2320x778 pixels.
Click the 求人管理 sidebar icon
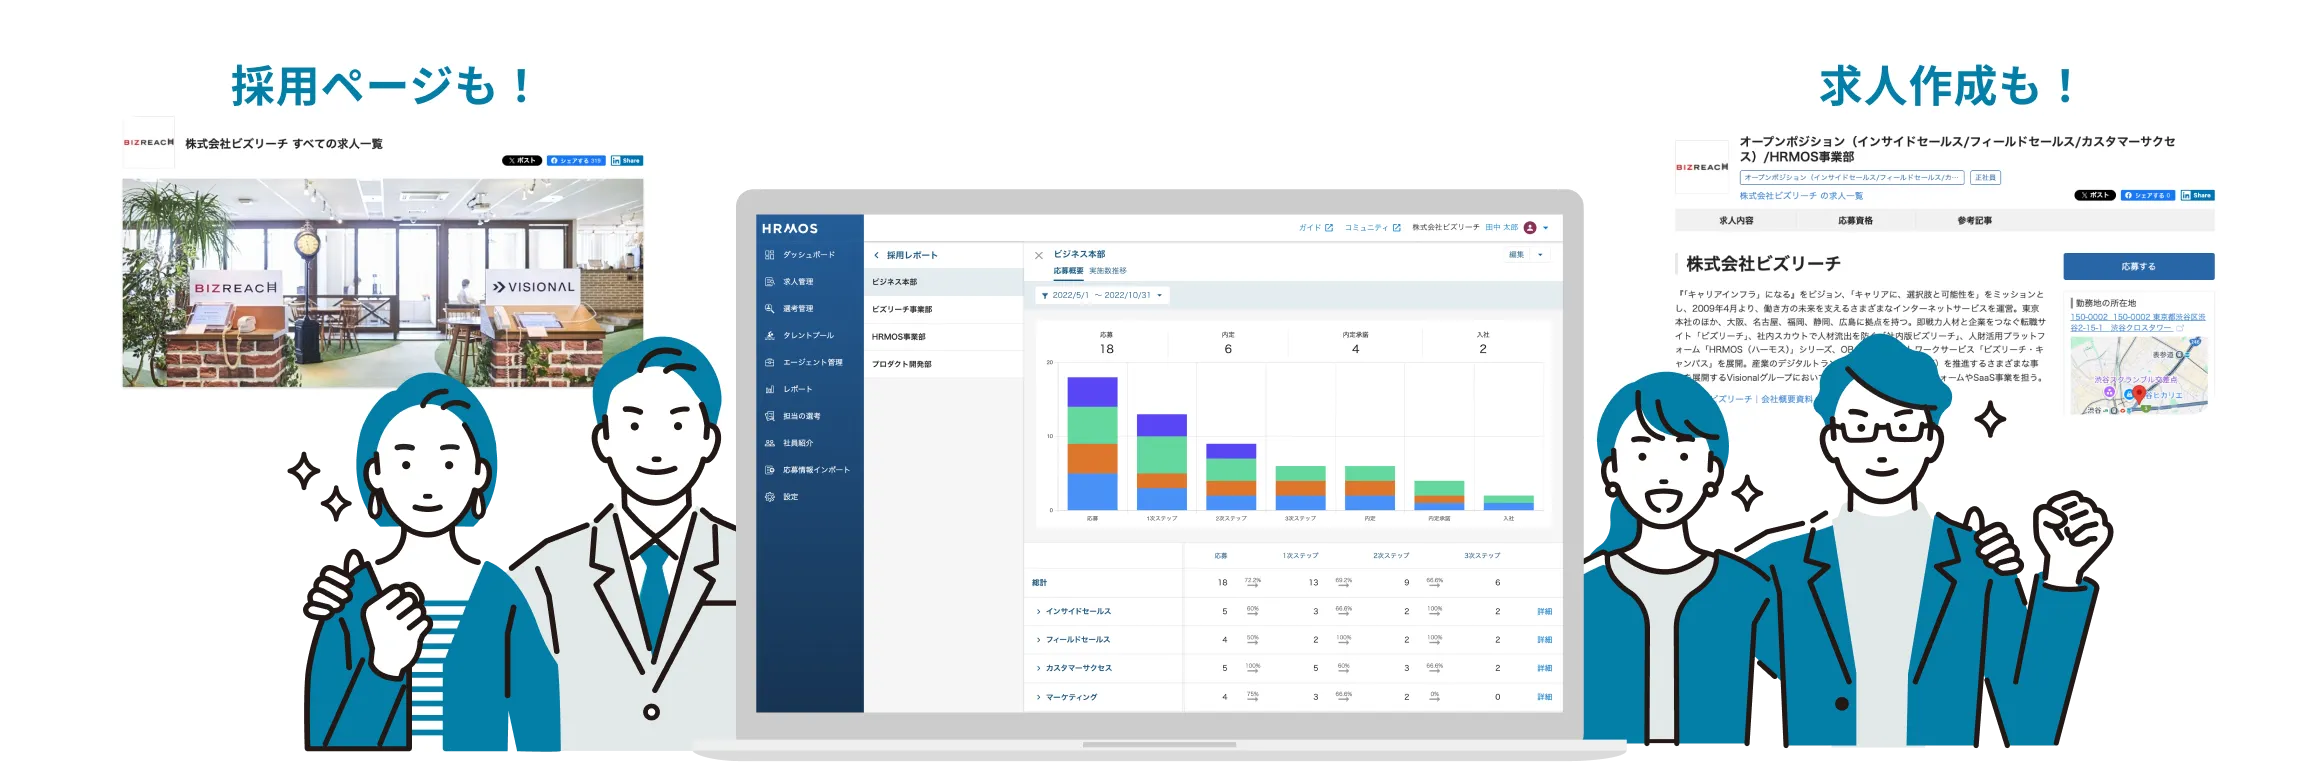pyautogui.click(x=770, y=282)
